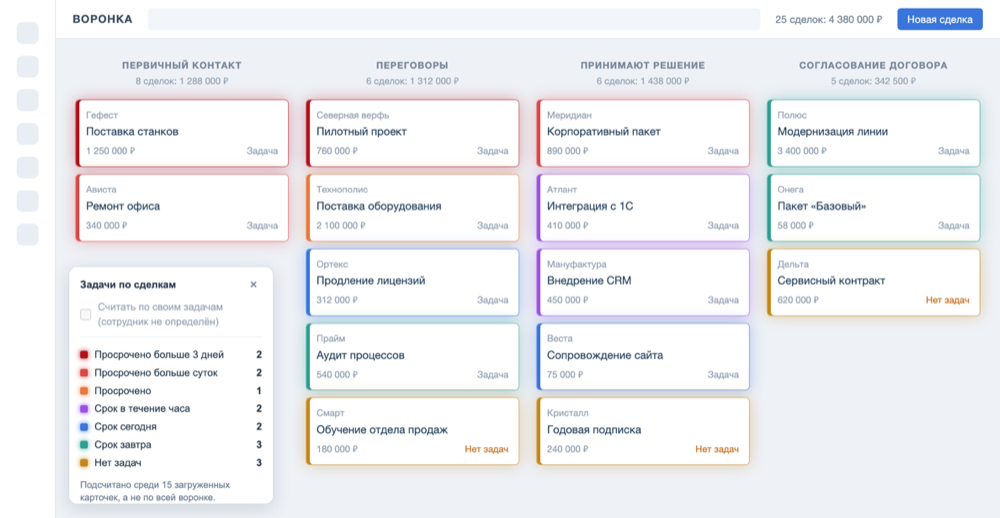Click the «Северная верфь» company name
Viewport: 1000px width, 518px height.
click(x=353, y=115)
